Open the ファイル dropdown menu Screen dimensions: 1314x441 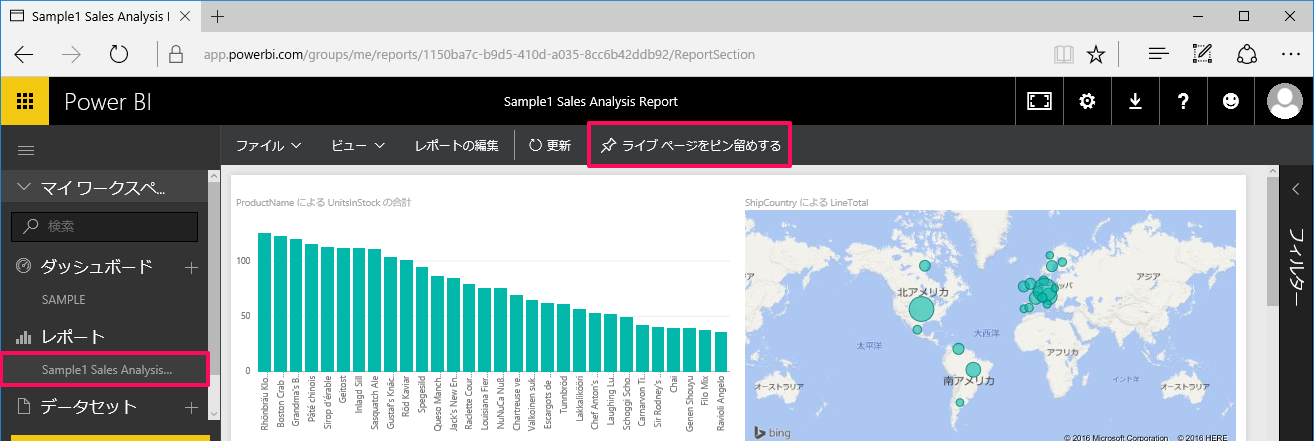[x=268, y=146]
